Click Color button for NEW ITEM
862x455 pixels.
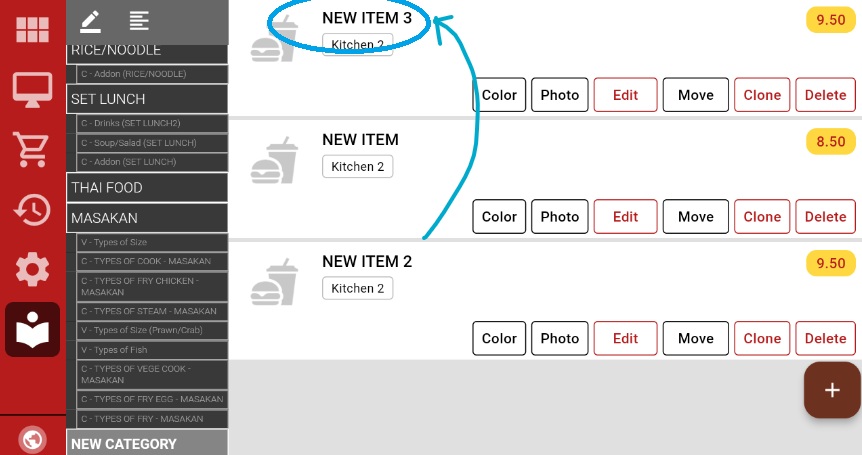point(499,217)
